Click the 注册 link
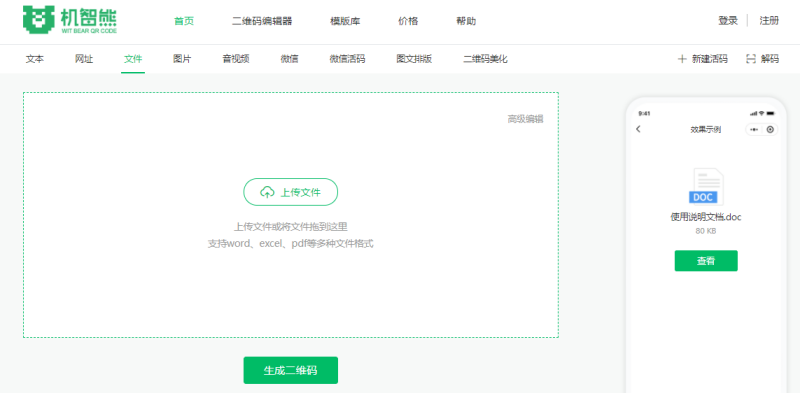Viewport: 800px width, 393px height. pos(769,20)
